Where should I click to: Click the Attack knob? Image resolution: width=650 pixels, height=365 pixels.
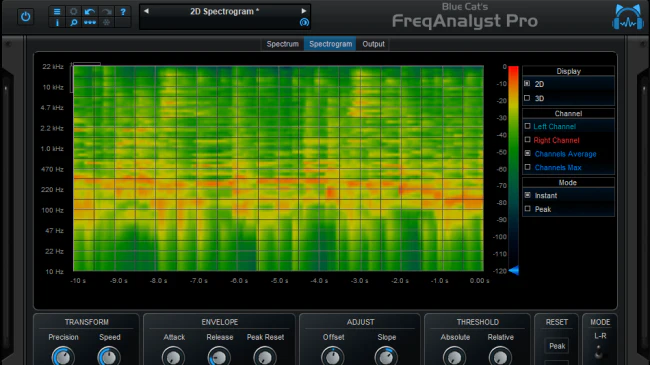coord(173,357)
